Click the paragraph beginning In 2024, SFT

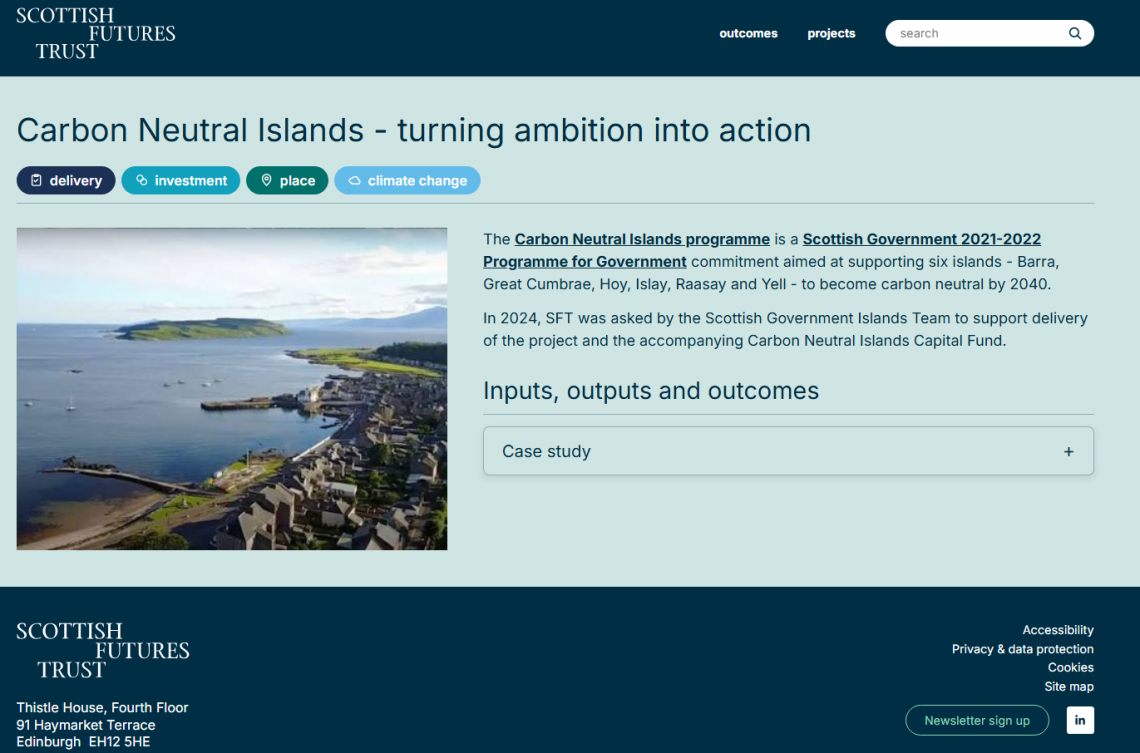click(x=785, y=329)
